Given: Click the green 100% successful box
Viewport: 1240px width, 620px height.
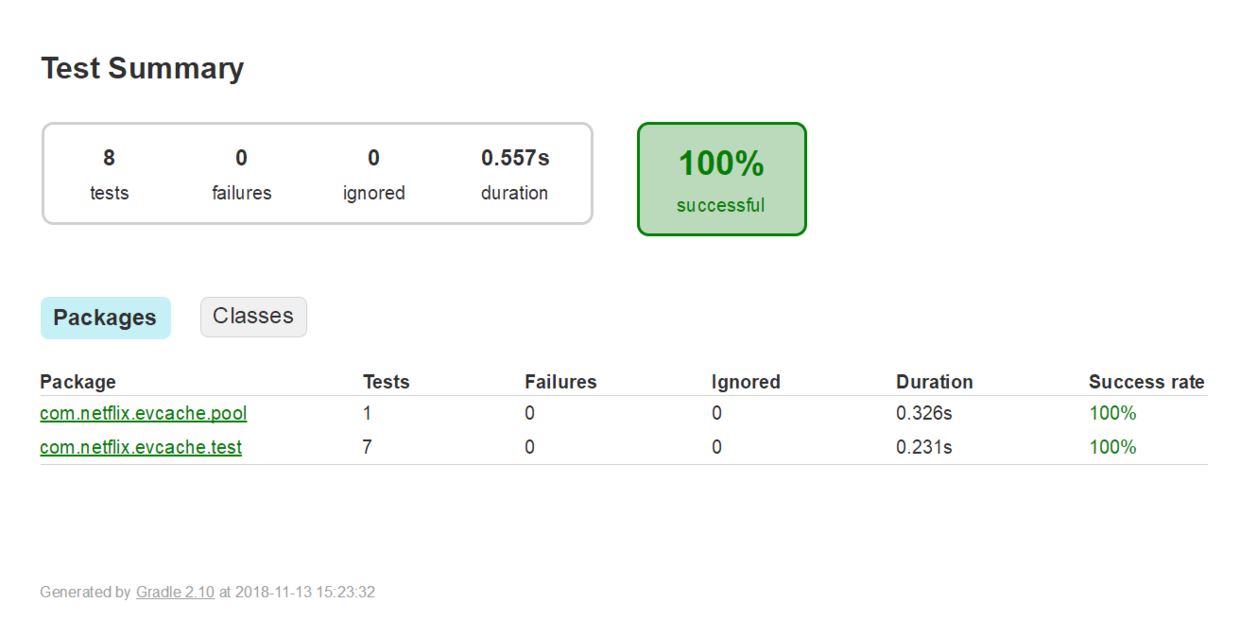Looking at the screenshot, I should click(x=721, y=179).
